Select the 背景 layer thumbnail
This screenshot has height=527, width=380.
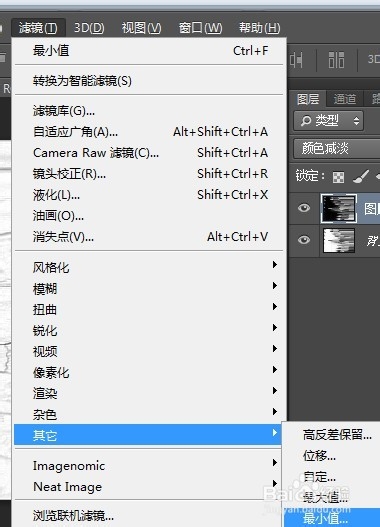pos(339,240)
